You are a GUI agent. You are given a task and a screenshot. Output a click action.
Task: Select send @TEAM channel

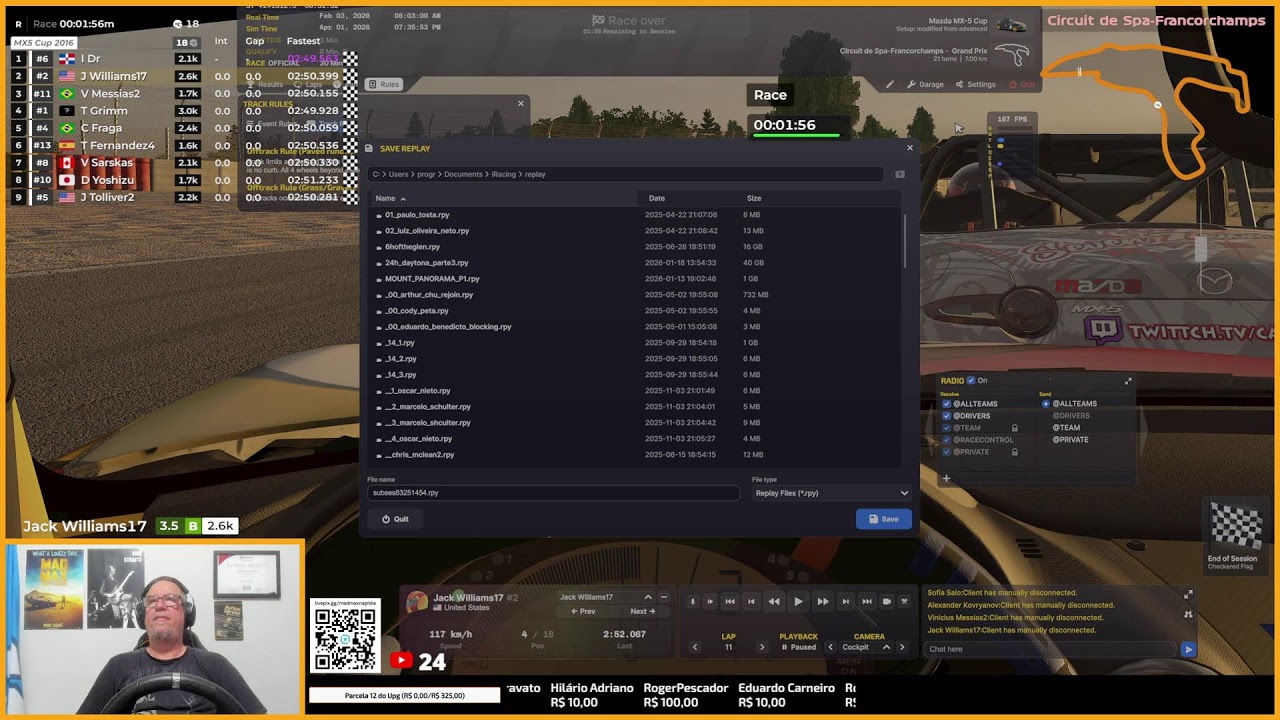(x=1066, y=427)
